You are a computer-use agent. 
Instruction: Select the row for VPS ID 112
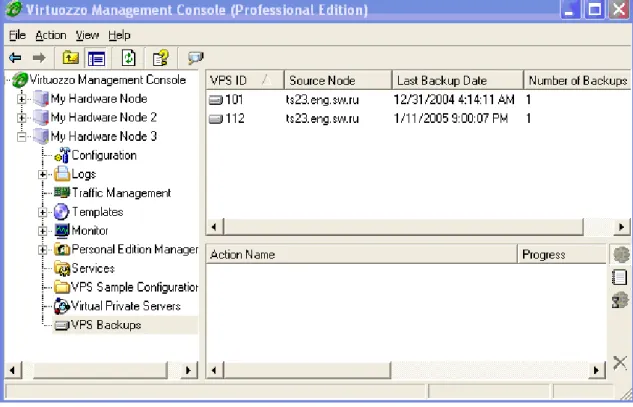coord(418,119)
